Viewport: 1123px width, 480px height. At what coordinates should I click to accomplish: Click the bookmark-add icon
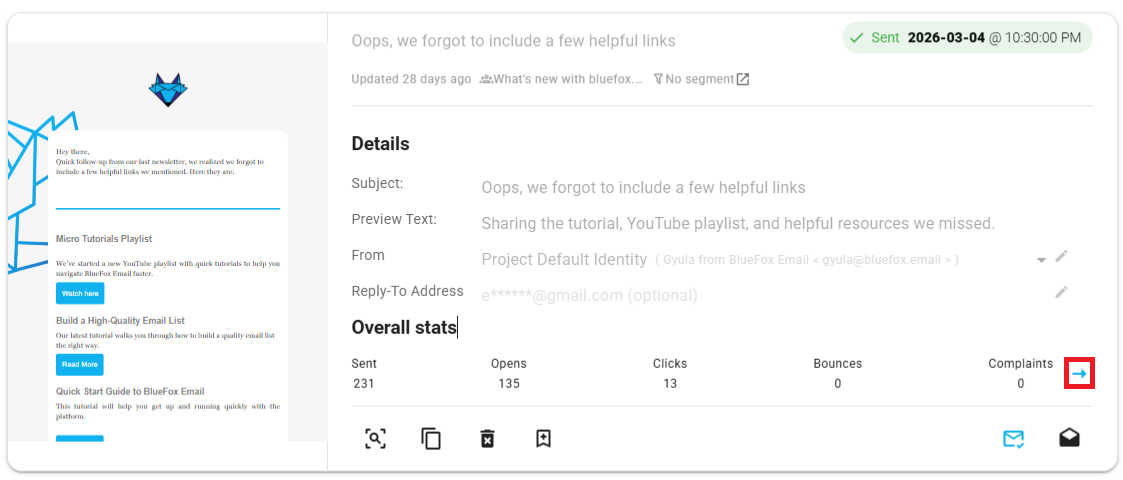click(x=543, y=438)
